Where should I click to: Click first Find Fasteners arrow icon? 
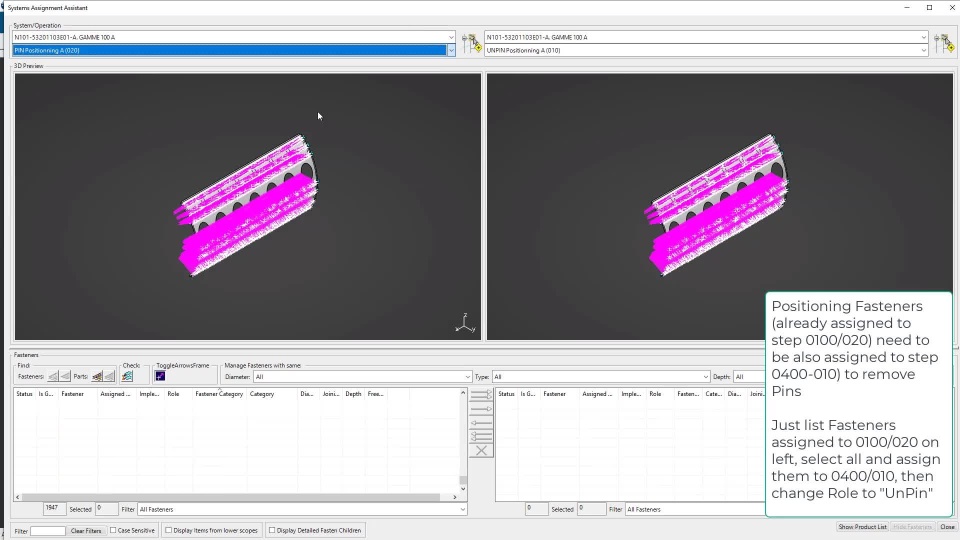click(x=53, y=377)
